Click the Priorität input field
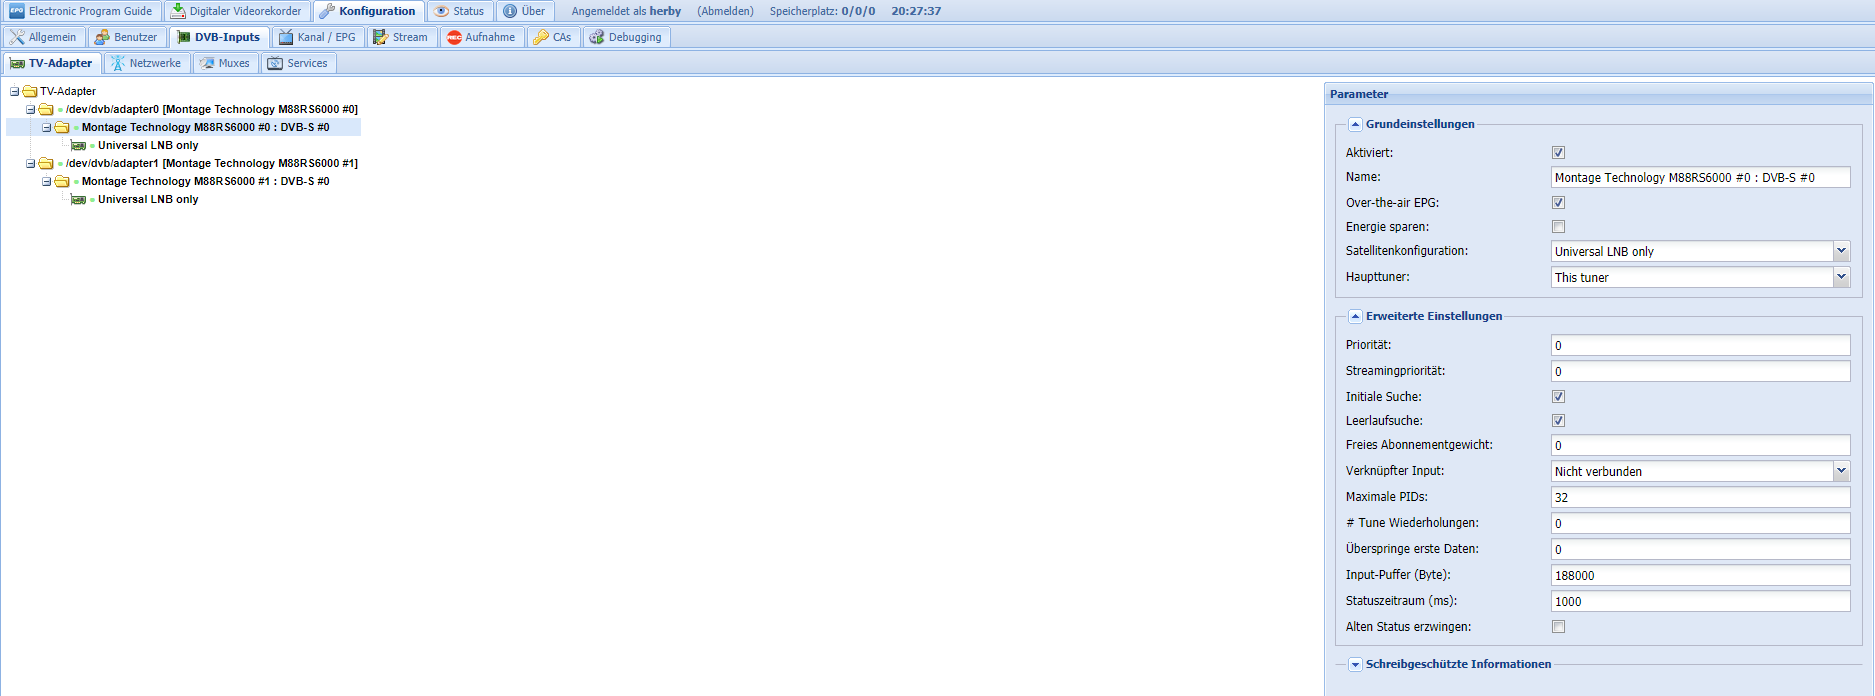1875x696 pixels. pos(1700,345)
